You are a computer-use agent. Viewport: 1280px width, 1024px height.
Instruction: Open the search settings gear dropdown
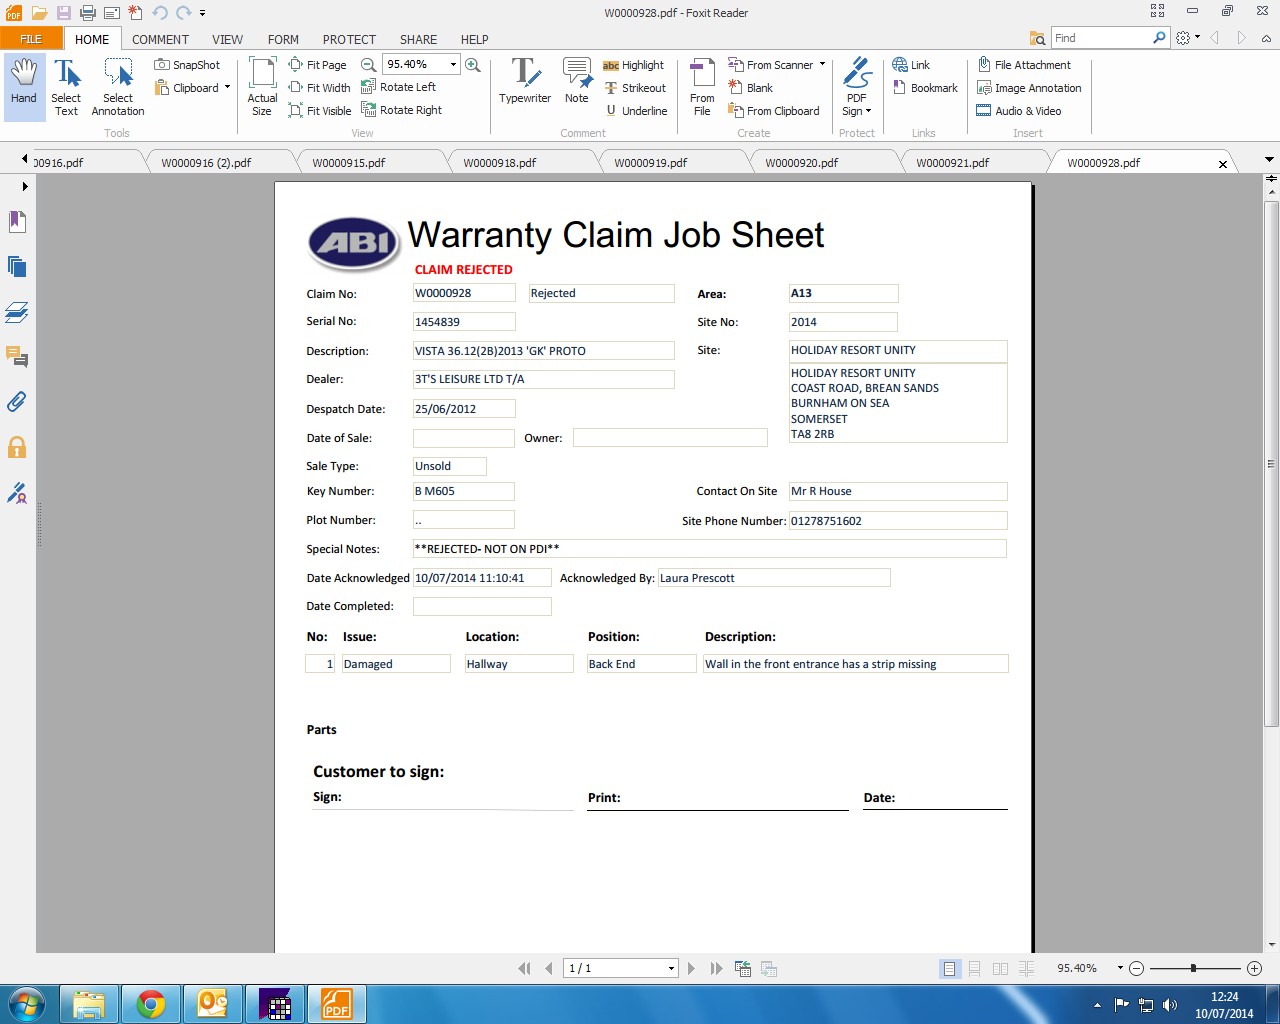pos(1188,38)
